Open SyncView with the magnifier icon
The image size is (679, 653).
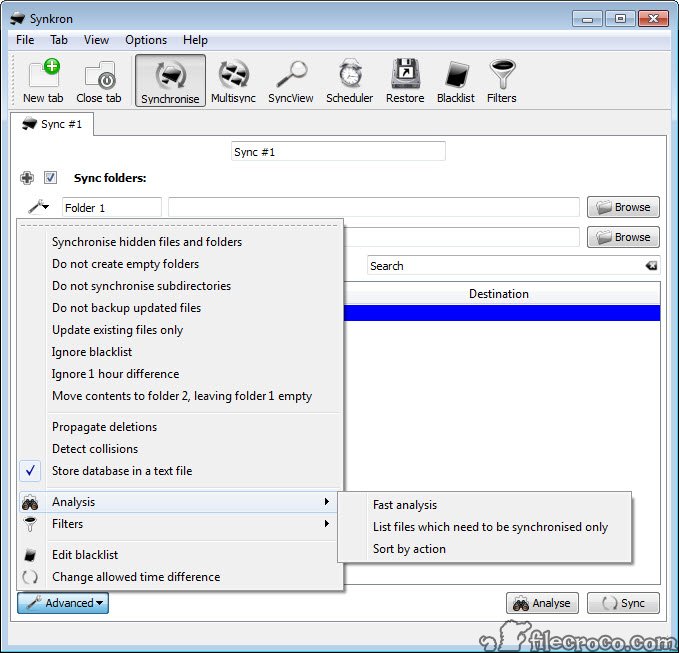tap(291, 81)
